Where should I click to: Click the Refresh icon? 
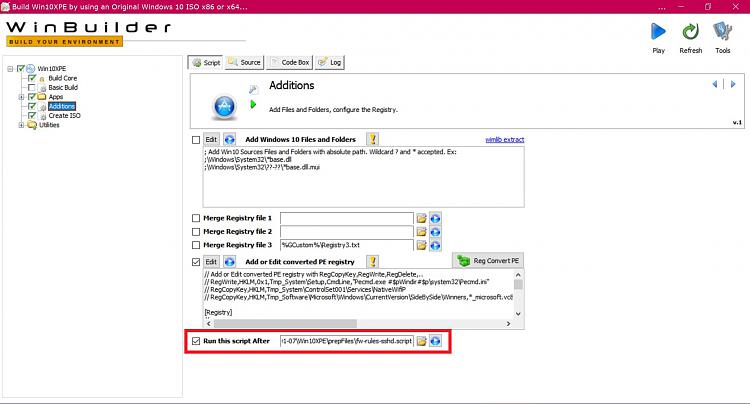(690, 32)
